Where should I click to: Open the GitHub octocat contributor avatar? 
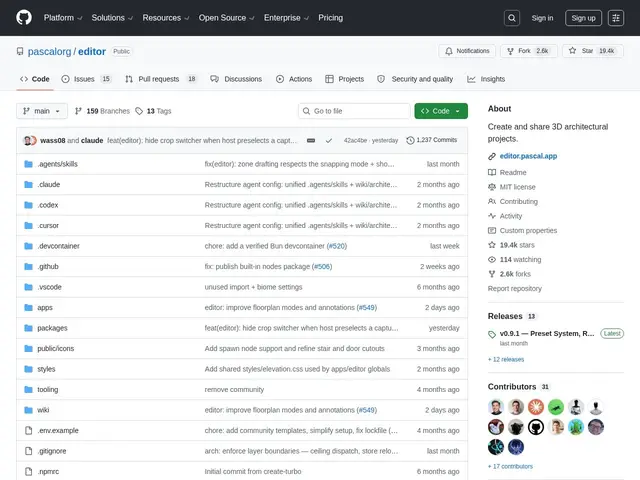[x=536, y=427]
